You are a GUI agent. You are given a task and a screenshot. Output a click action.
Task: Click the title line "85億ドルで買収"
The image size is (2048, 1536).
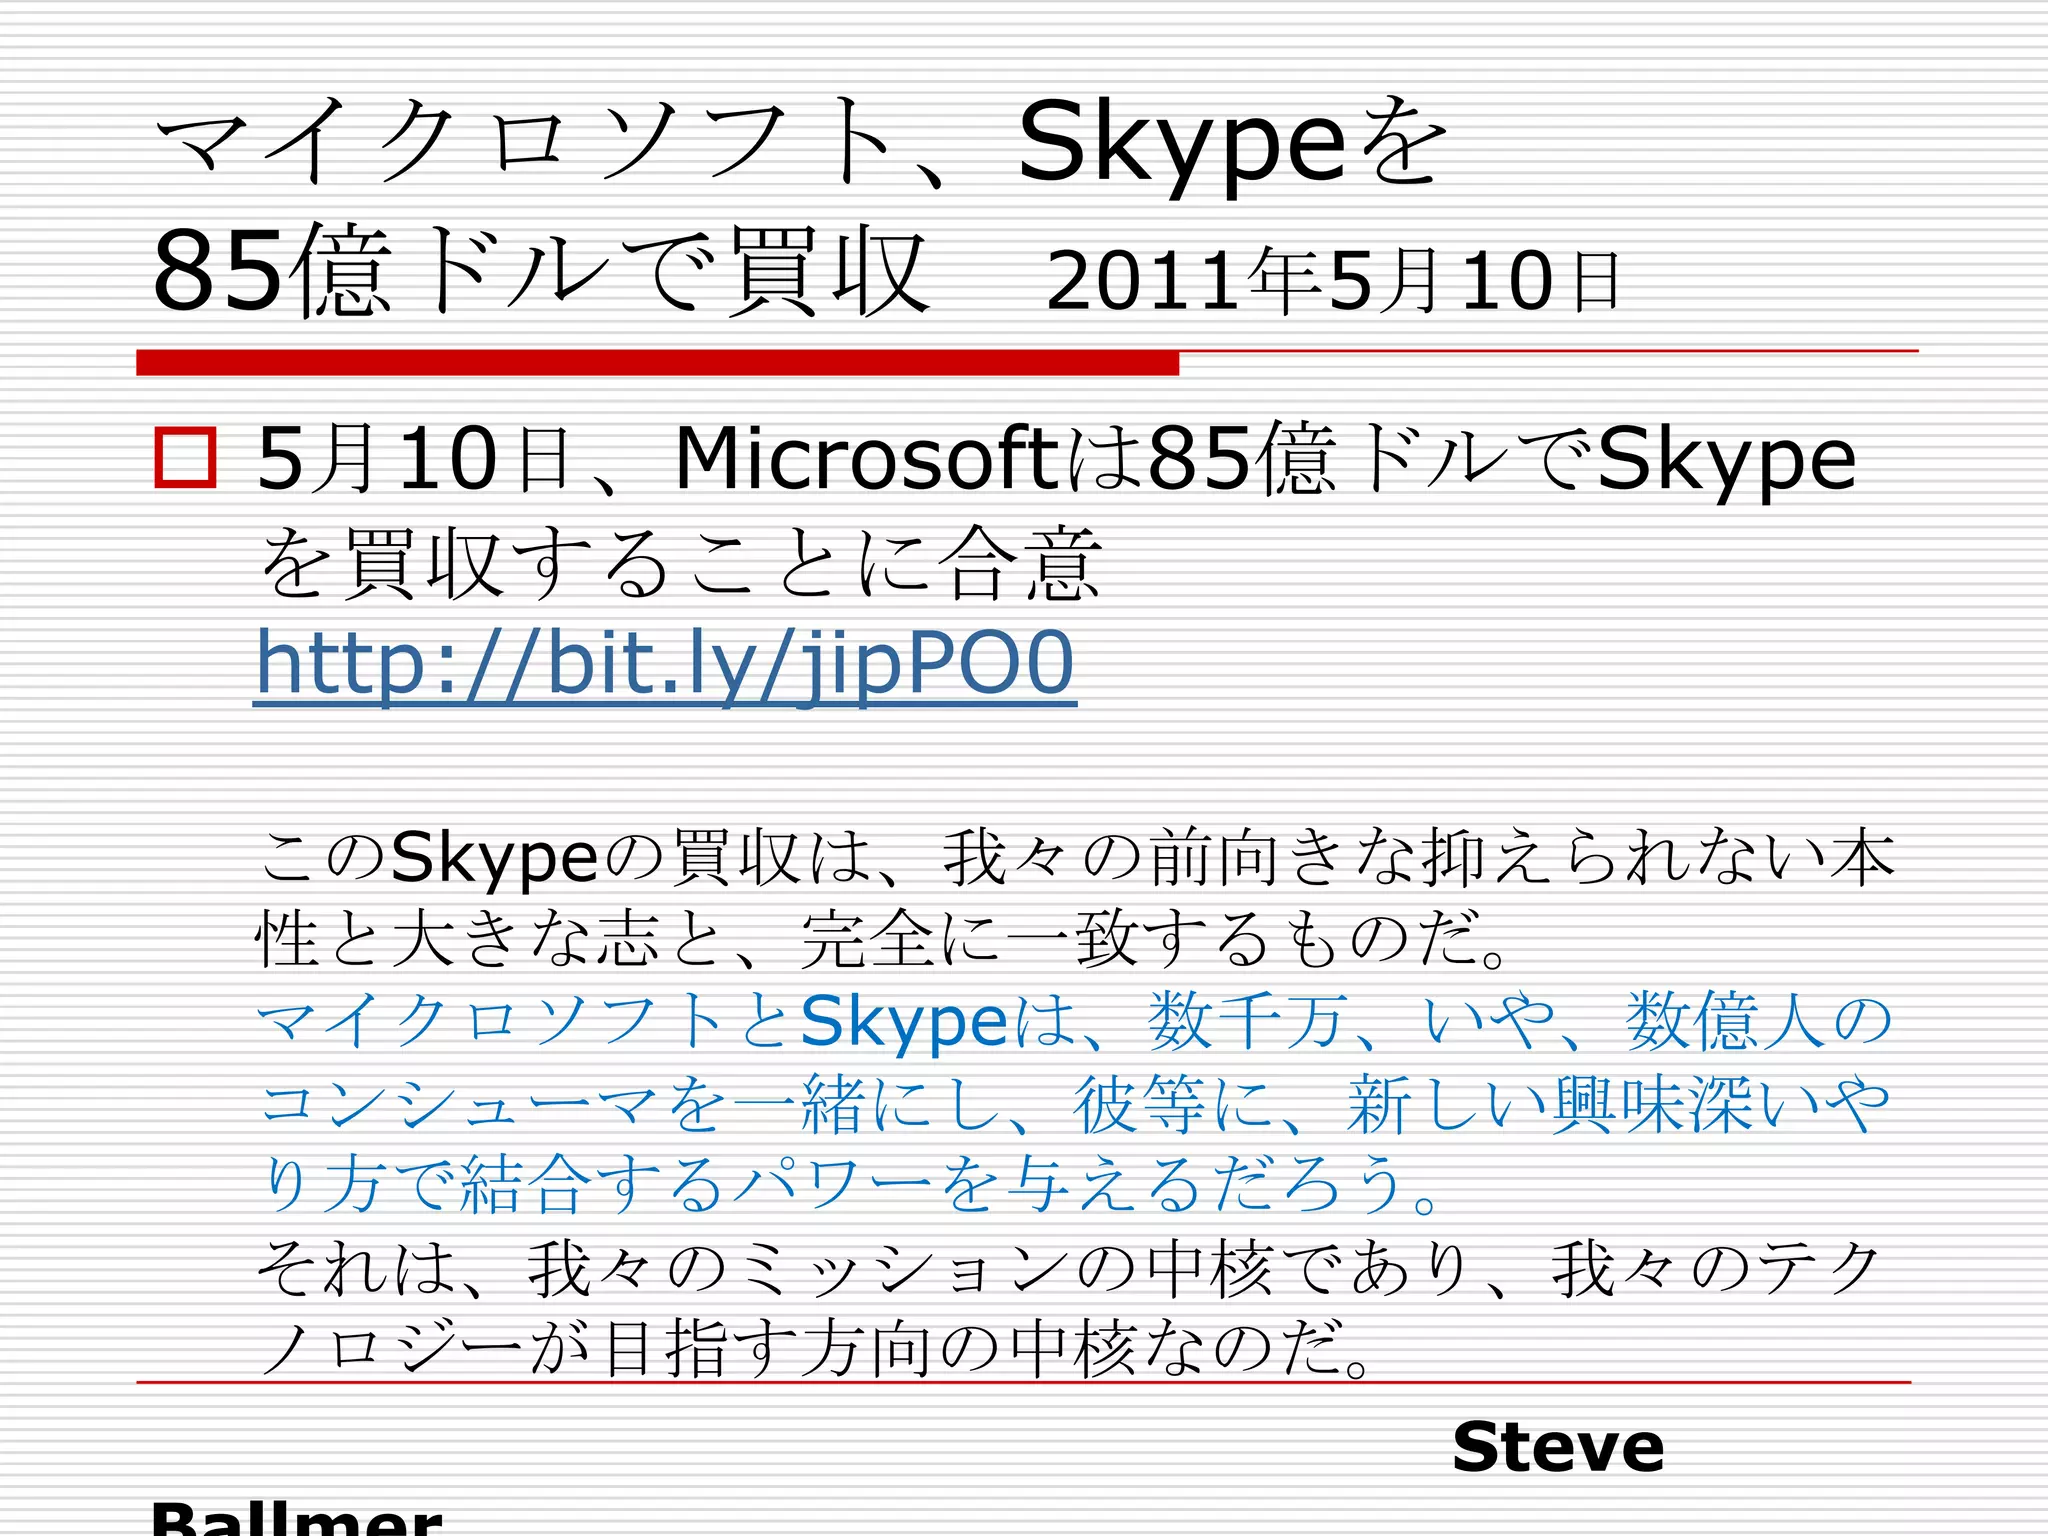pos(541,272)
